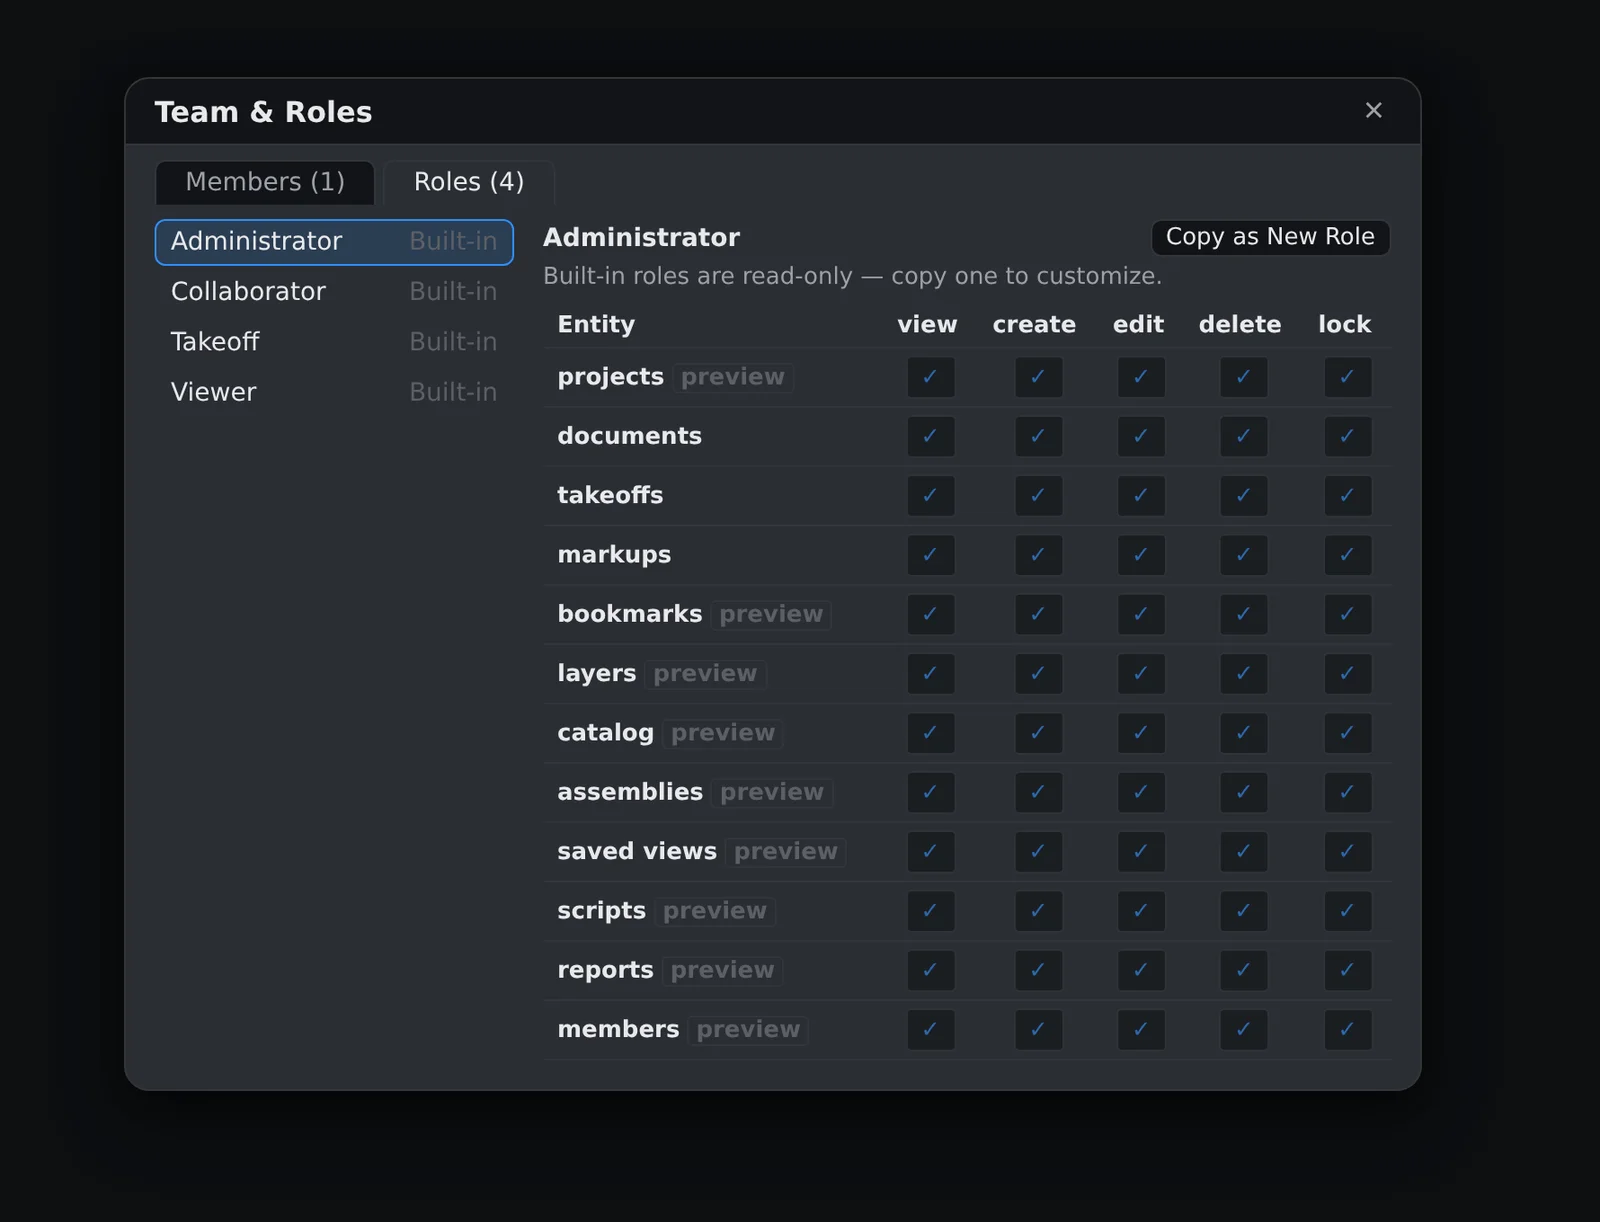Toggle markups delete permission checkbox
1600x1222 pixels.
pyautogui.click(x=1244, y=555)
